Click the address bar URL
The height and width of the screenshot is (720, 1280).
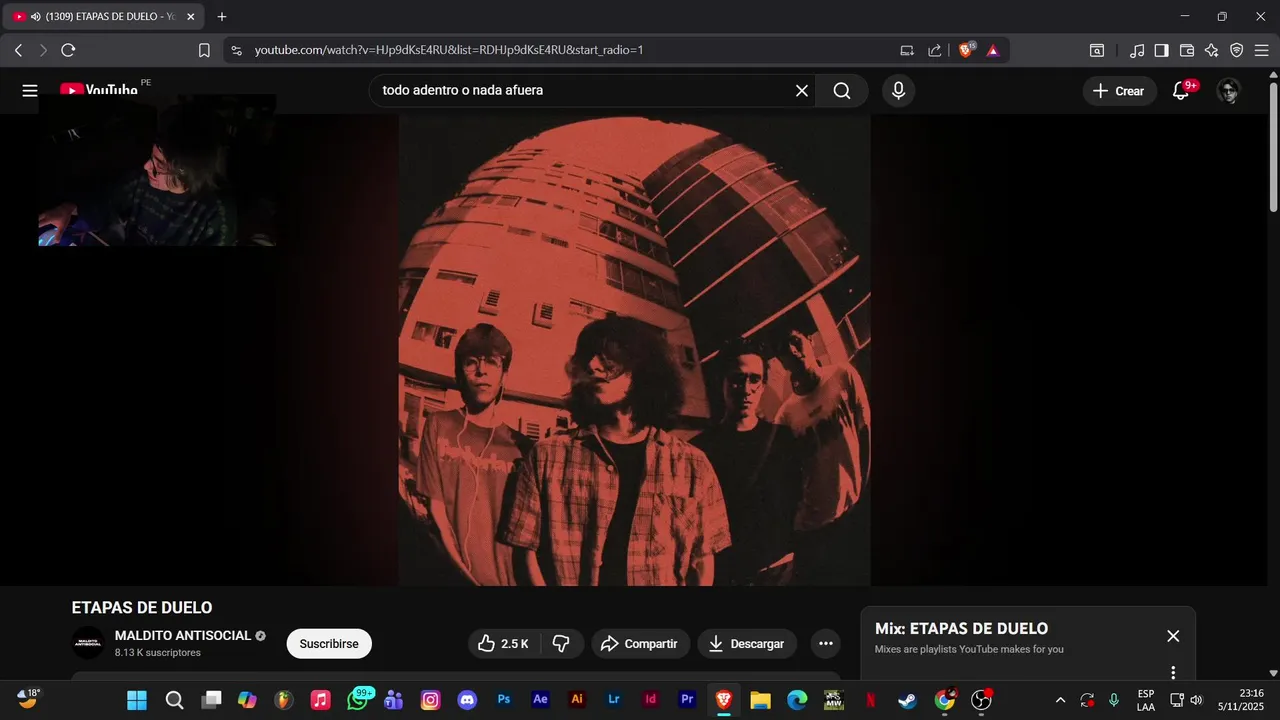pos(449,50)
